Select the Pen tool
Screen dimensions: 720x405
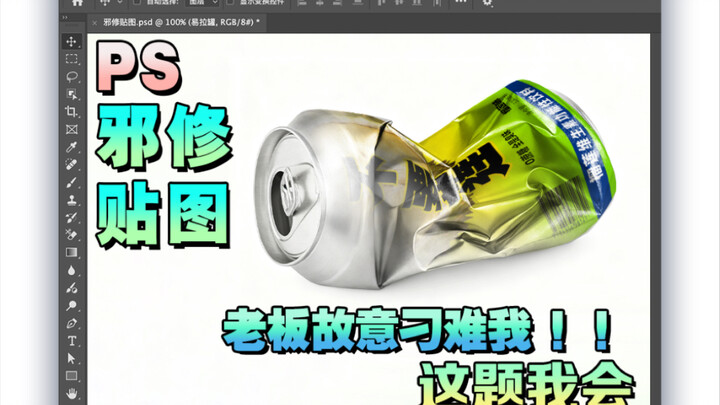point(71,323)
